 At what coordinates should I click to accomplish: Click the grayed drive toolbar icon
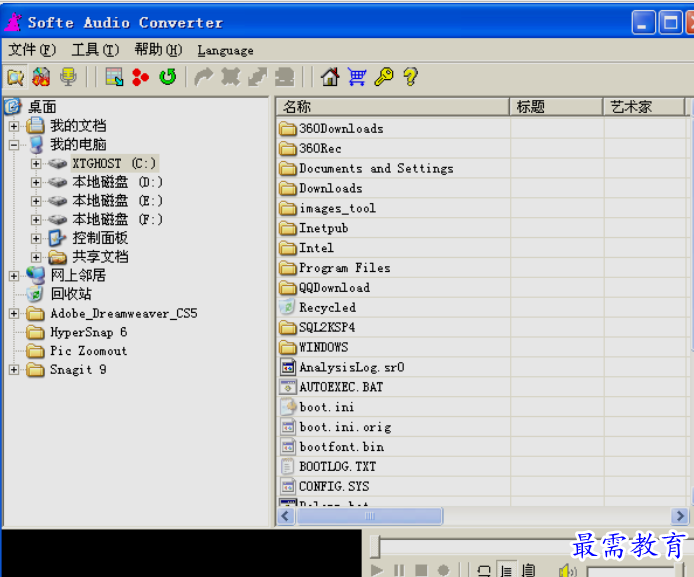(x=285, y=77)
